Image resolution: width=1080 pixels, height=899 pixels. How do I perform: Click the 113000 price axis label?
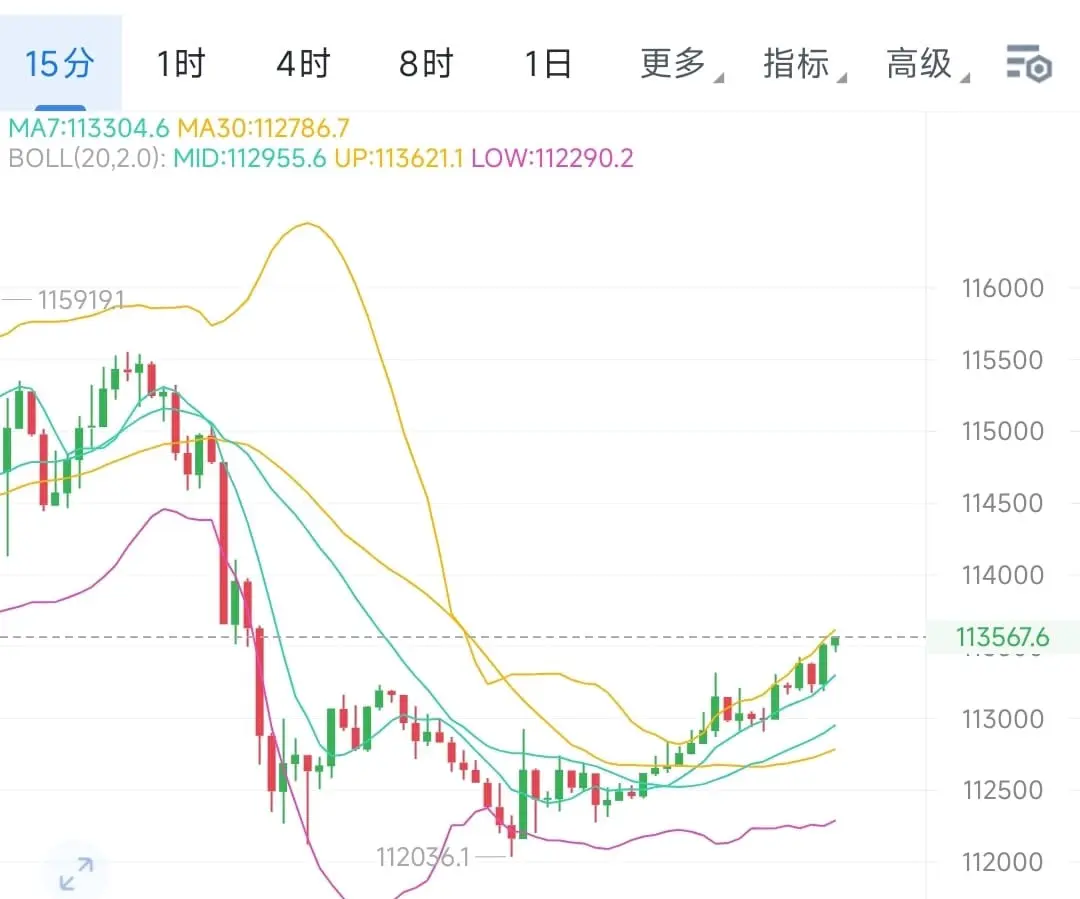1002,719
